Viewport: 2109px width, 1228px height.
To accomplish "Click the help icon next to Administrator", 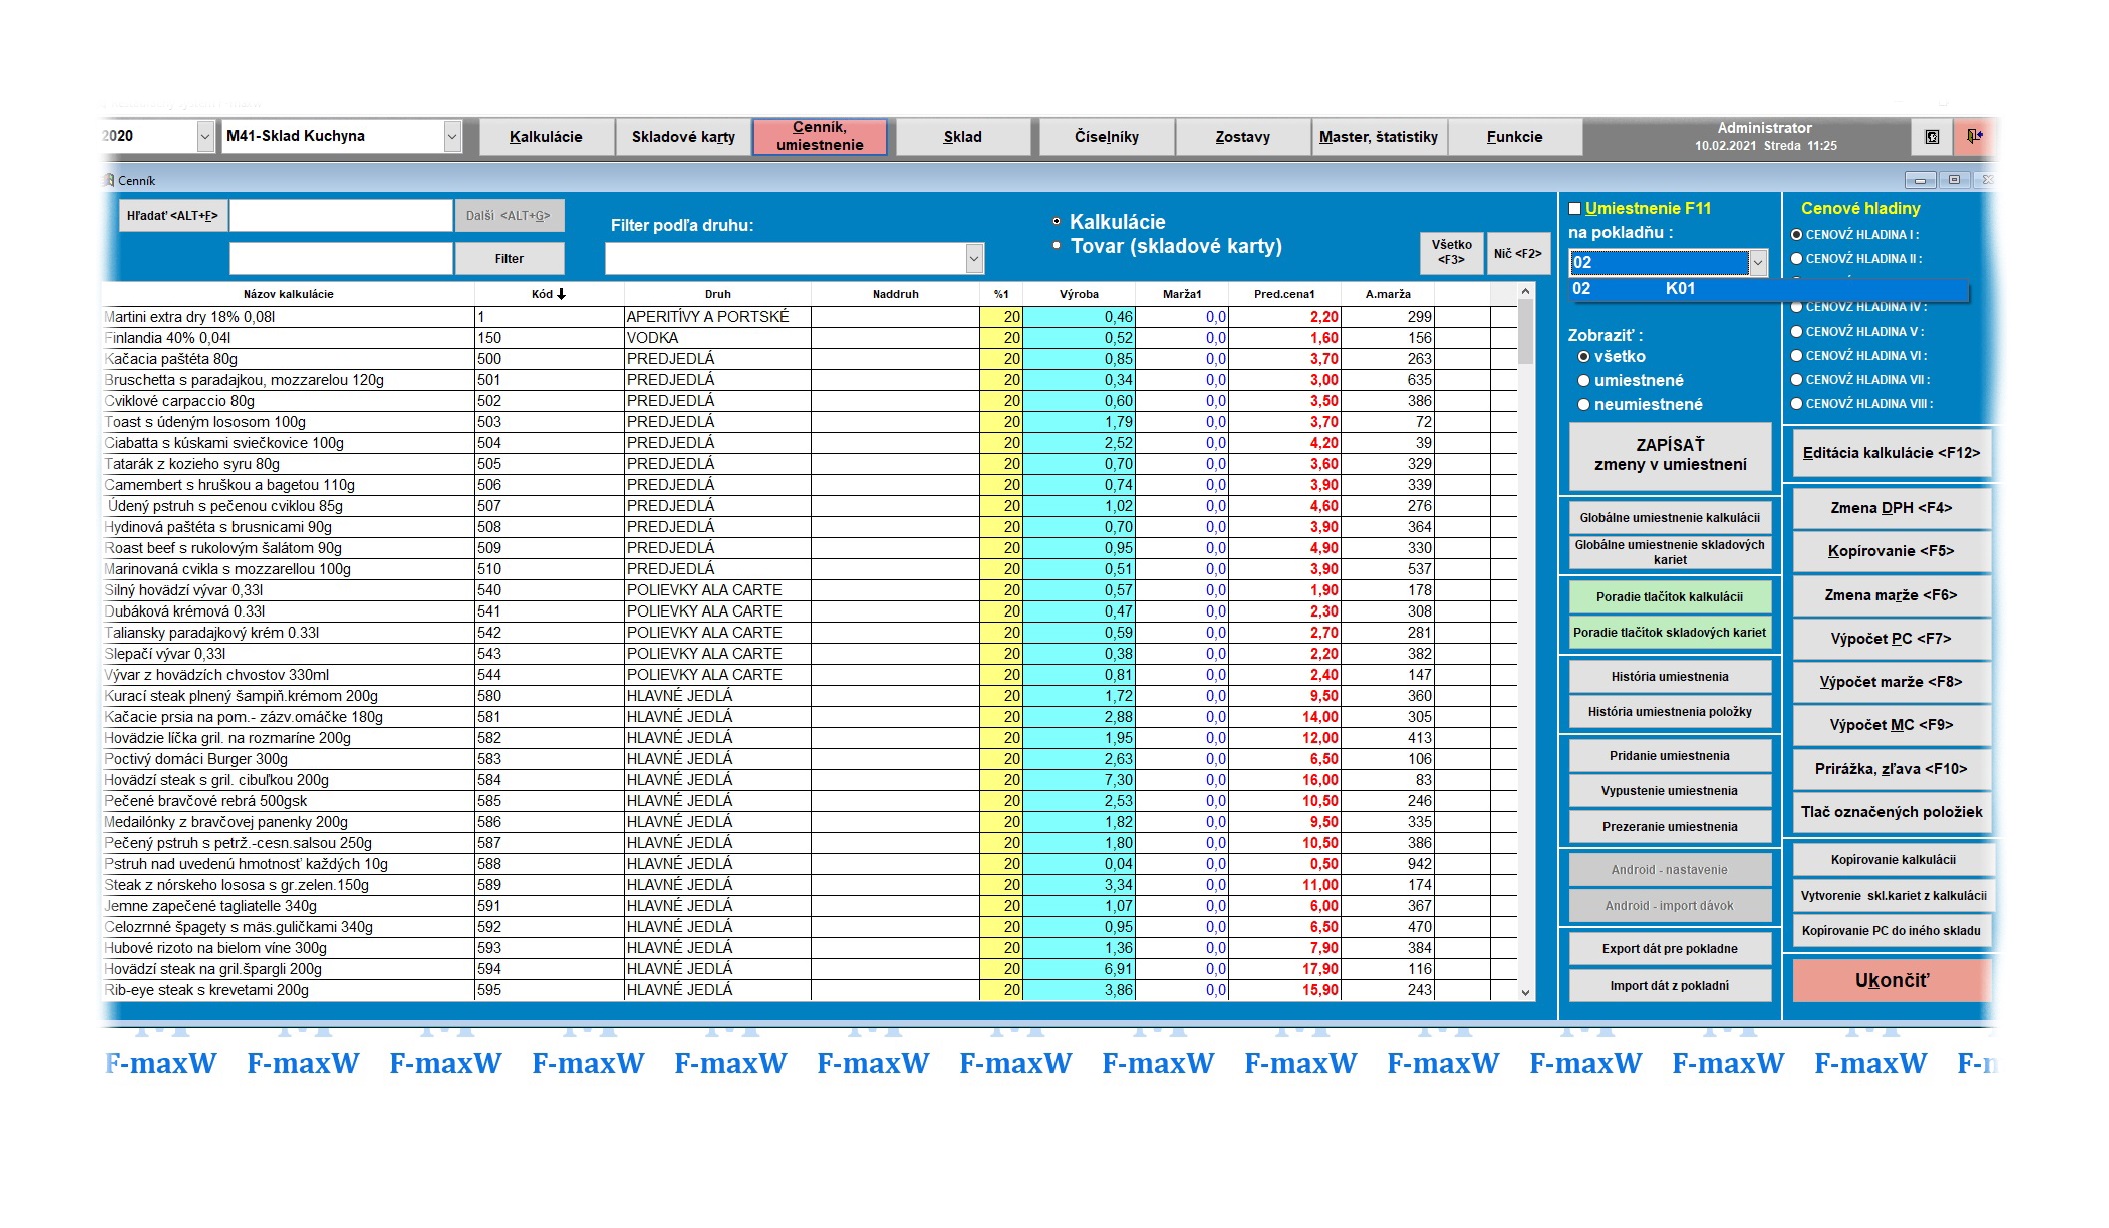I will 1932,136.
